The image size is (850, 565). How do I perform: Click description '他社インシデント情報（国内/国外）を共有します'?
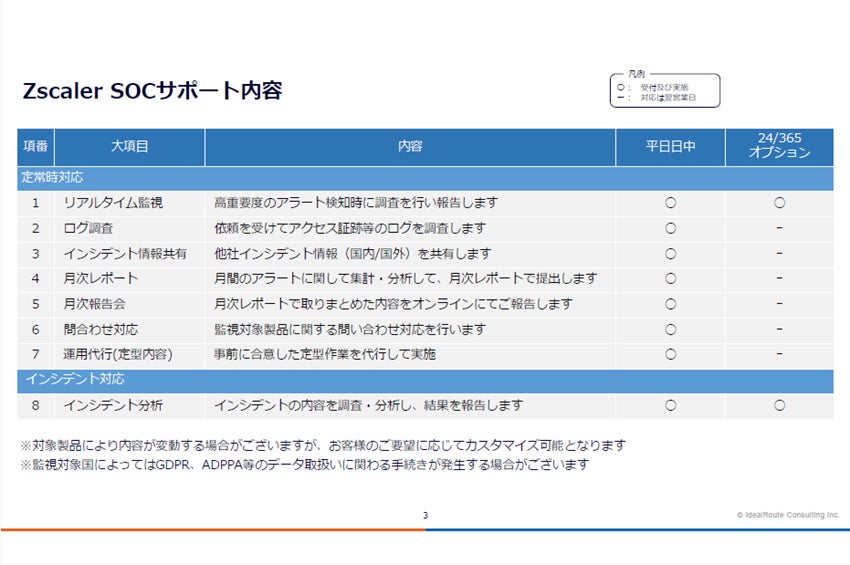353,254
